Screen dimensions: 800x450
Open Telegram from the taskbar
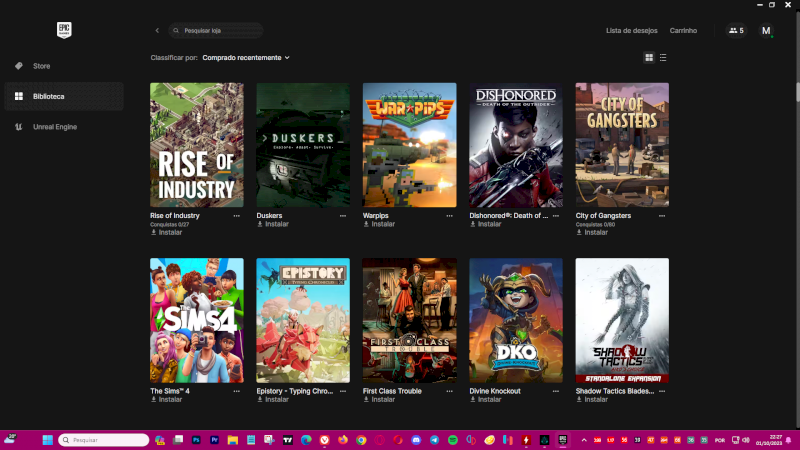click(435, 440)
